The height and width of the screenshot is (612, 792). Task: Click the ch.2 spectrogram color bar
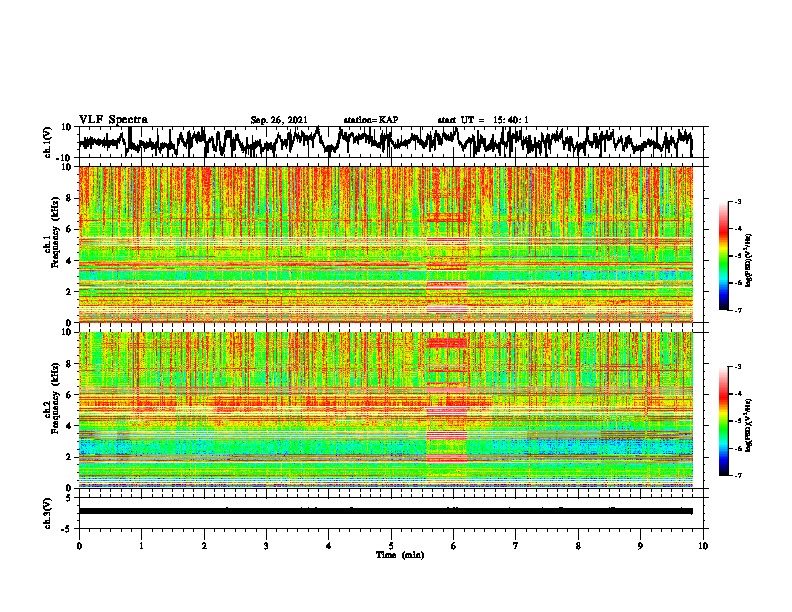click(x=724, y=421)
